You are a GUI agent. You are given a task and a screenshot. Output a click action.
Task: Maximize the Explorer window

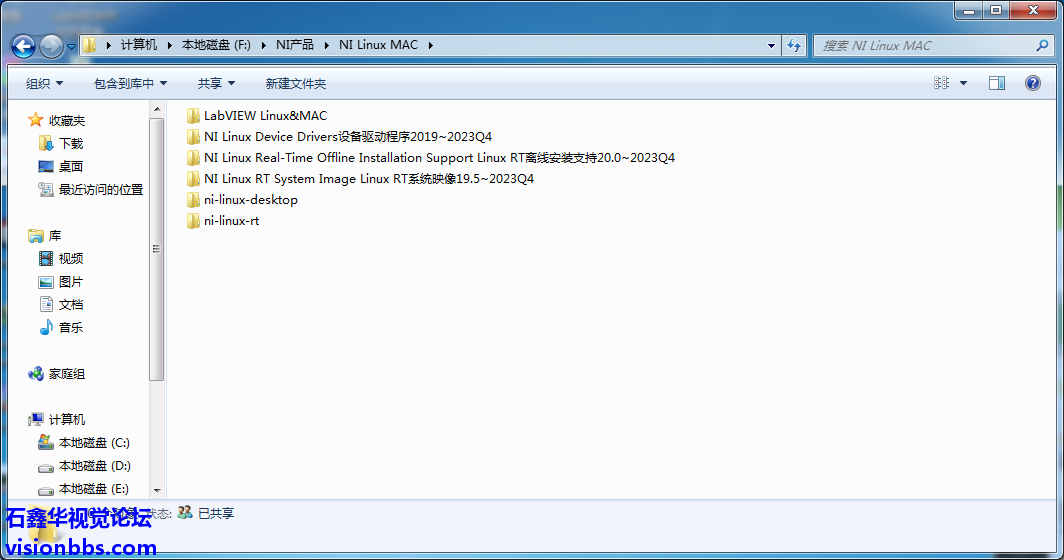tap(995, 10)
